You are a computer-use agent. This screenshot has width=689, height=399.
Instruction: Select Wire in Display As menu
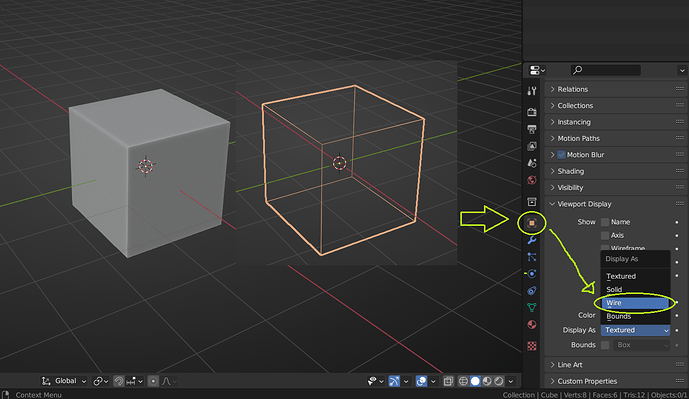(635, 303)
